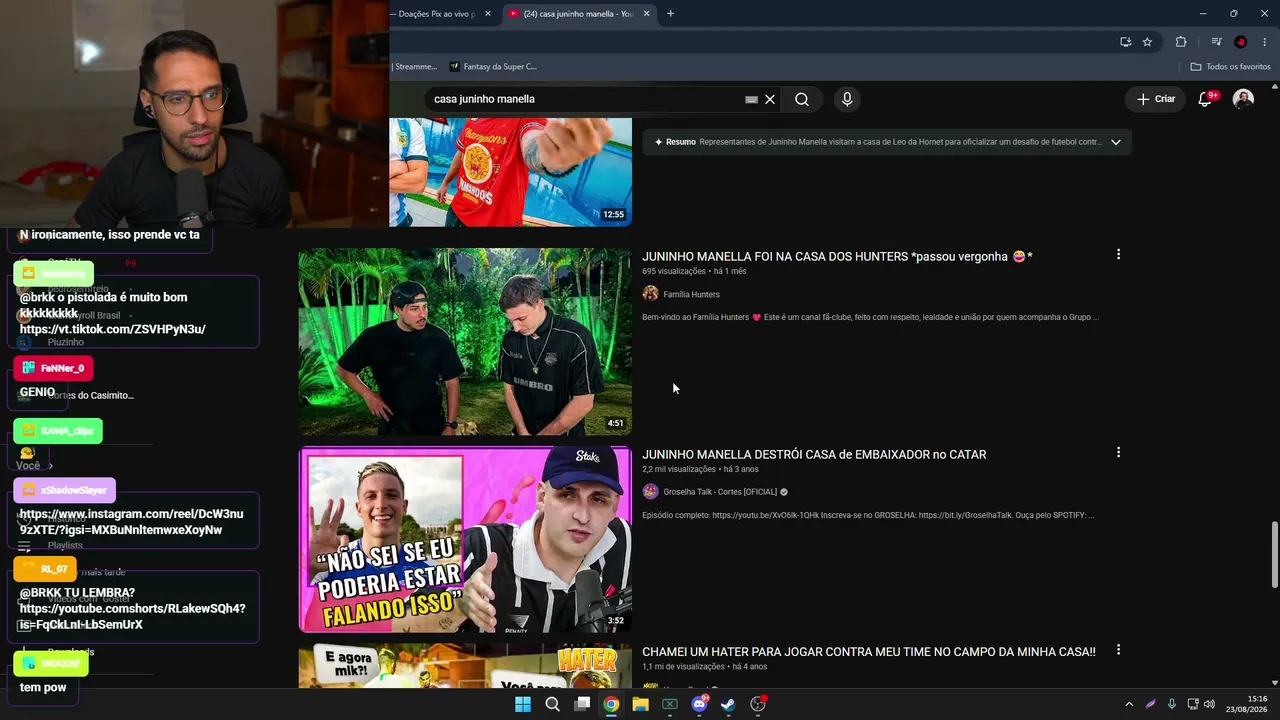Screen dimensions: 1280x720
Task: Open the 12:55 video thumbnail
Action: [x=510, y=172]
